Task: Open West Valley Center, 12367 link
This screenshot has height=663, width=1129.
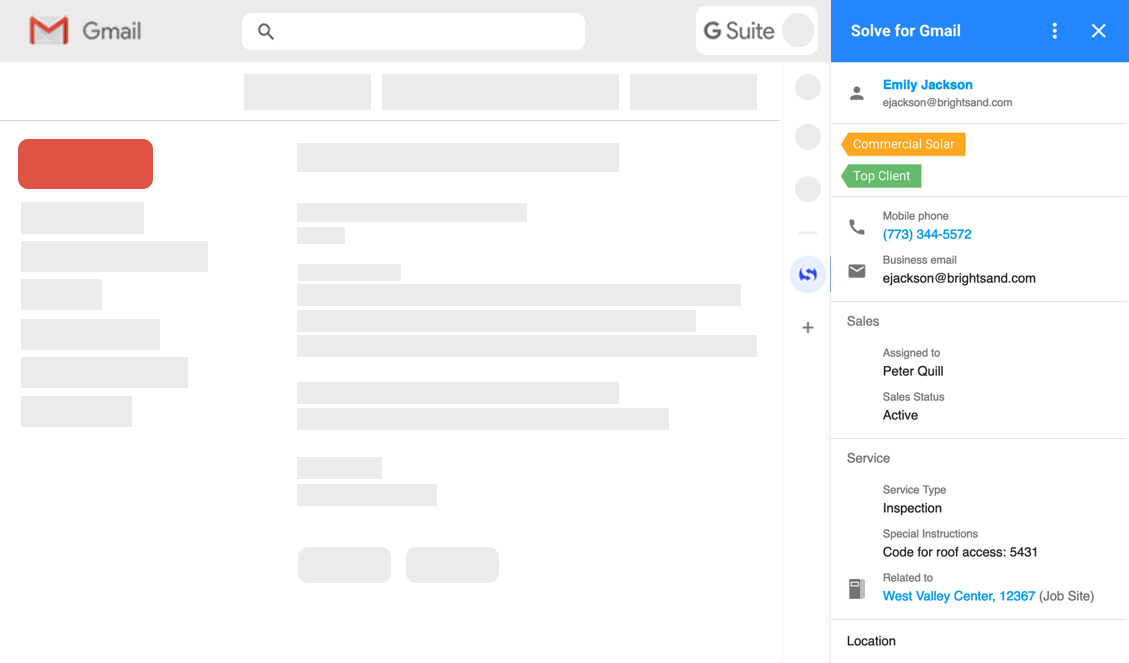Action: pyautogui.click(x=958, y=596)
